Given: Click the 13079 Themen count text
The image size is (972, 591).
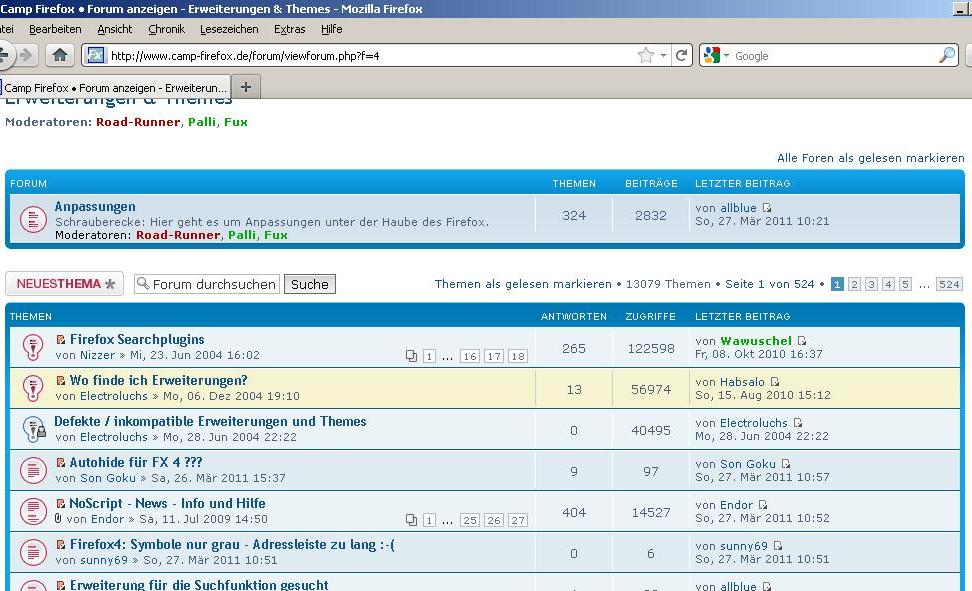Looking at the screenshot, I should pos(668,283).
